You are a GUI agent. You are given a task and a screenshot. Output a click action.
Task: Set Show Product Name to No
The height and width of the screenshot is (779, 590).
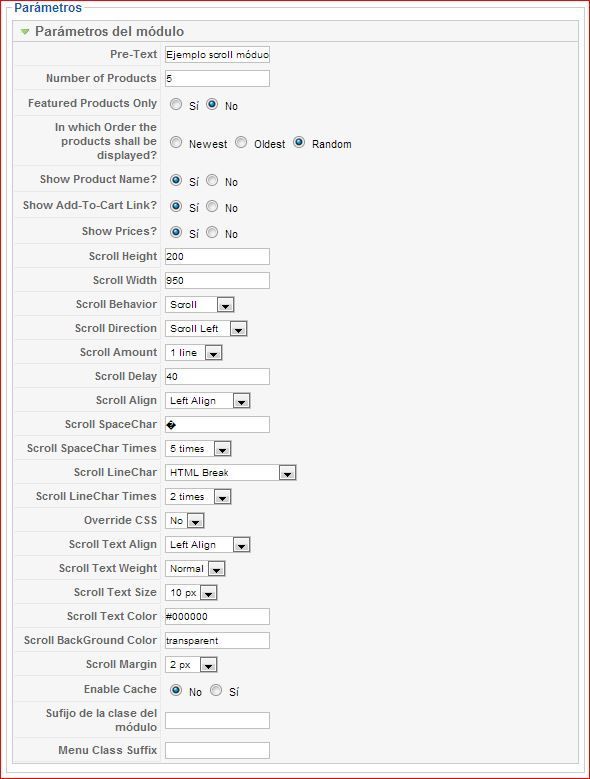point(212,180)
